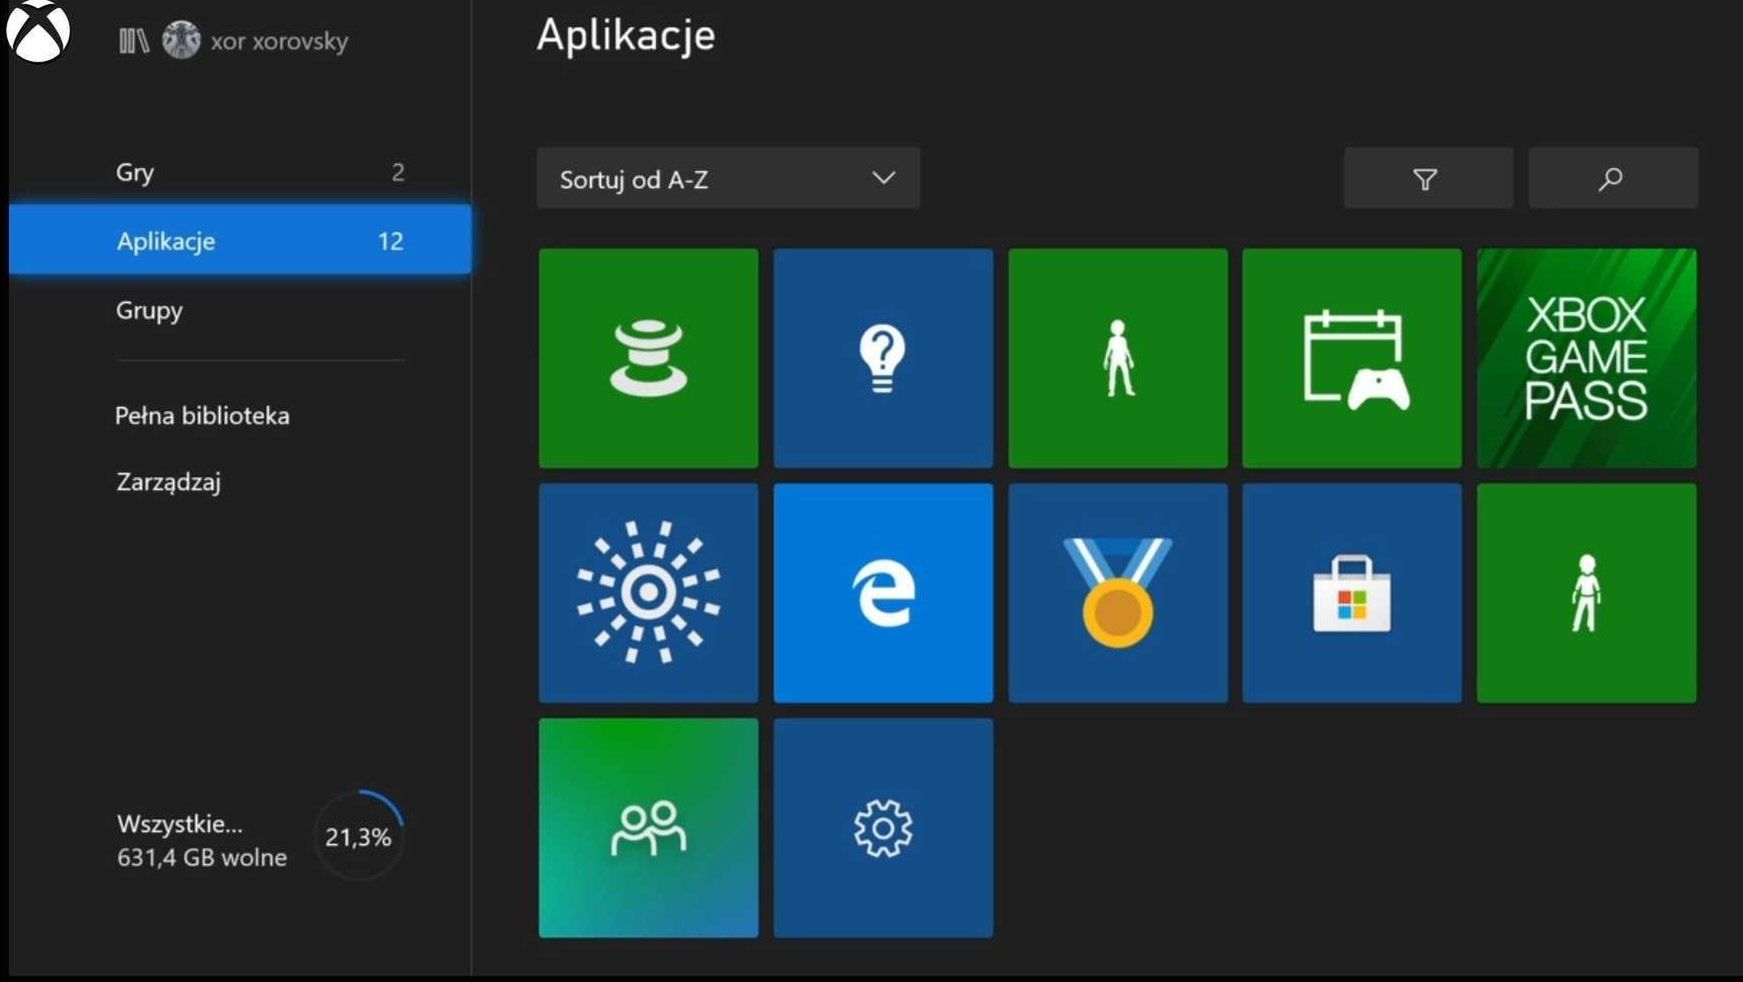Open the gold medal rewards tile

[x=1118, y=593]
